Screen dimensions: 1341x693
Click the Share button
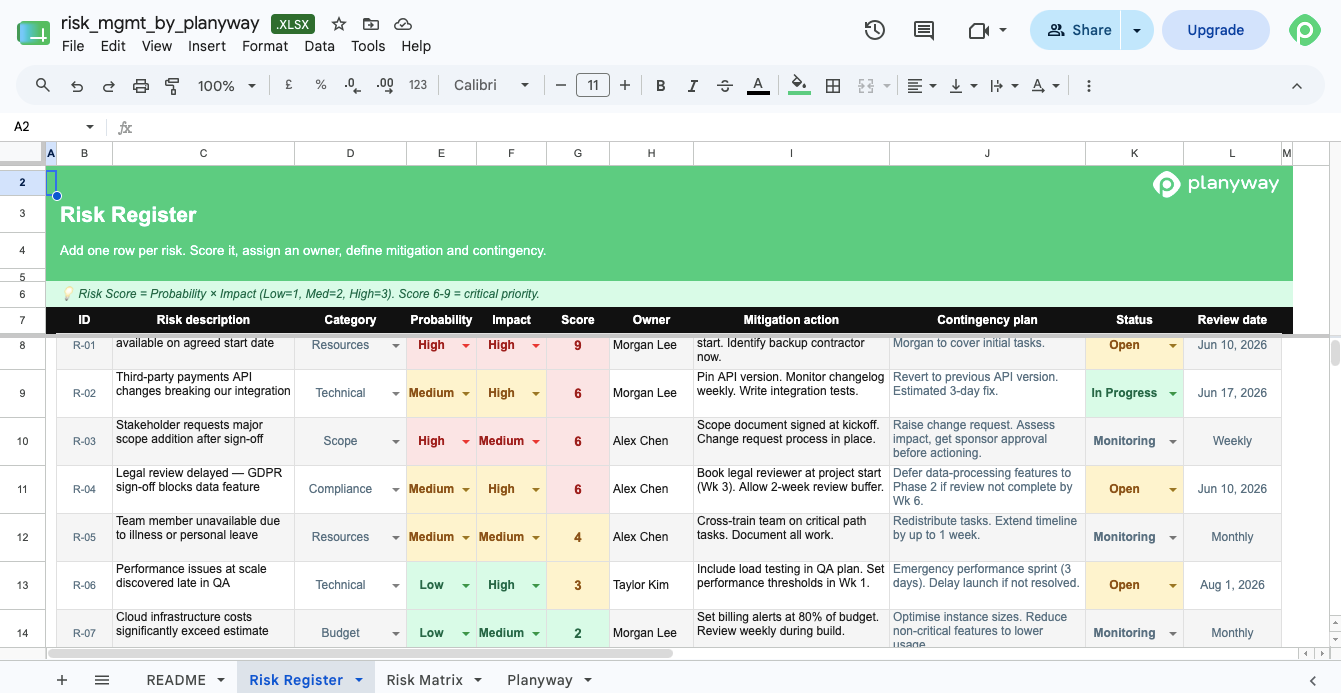(x=1076, y=30)
